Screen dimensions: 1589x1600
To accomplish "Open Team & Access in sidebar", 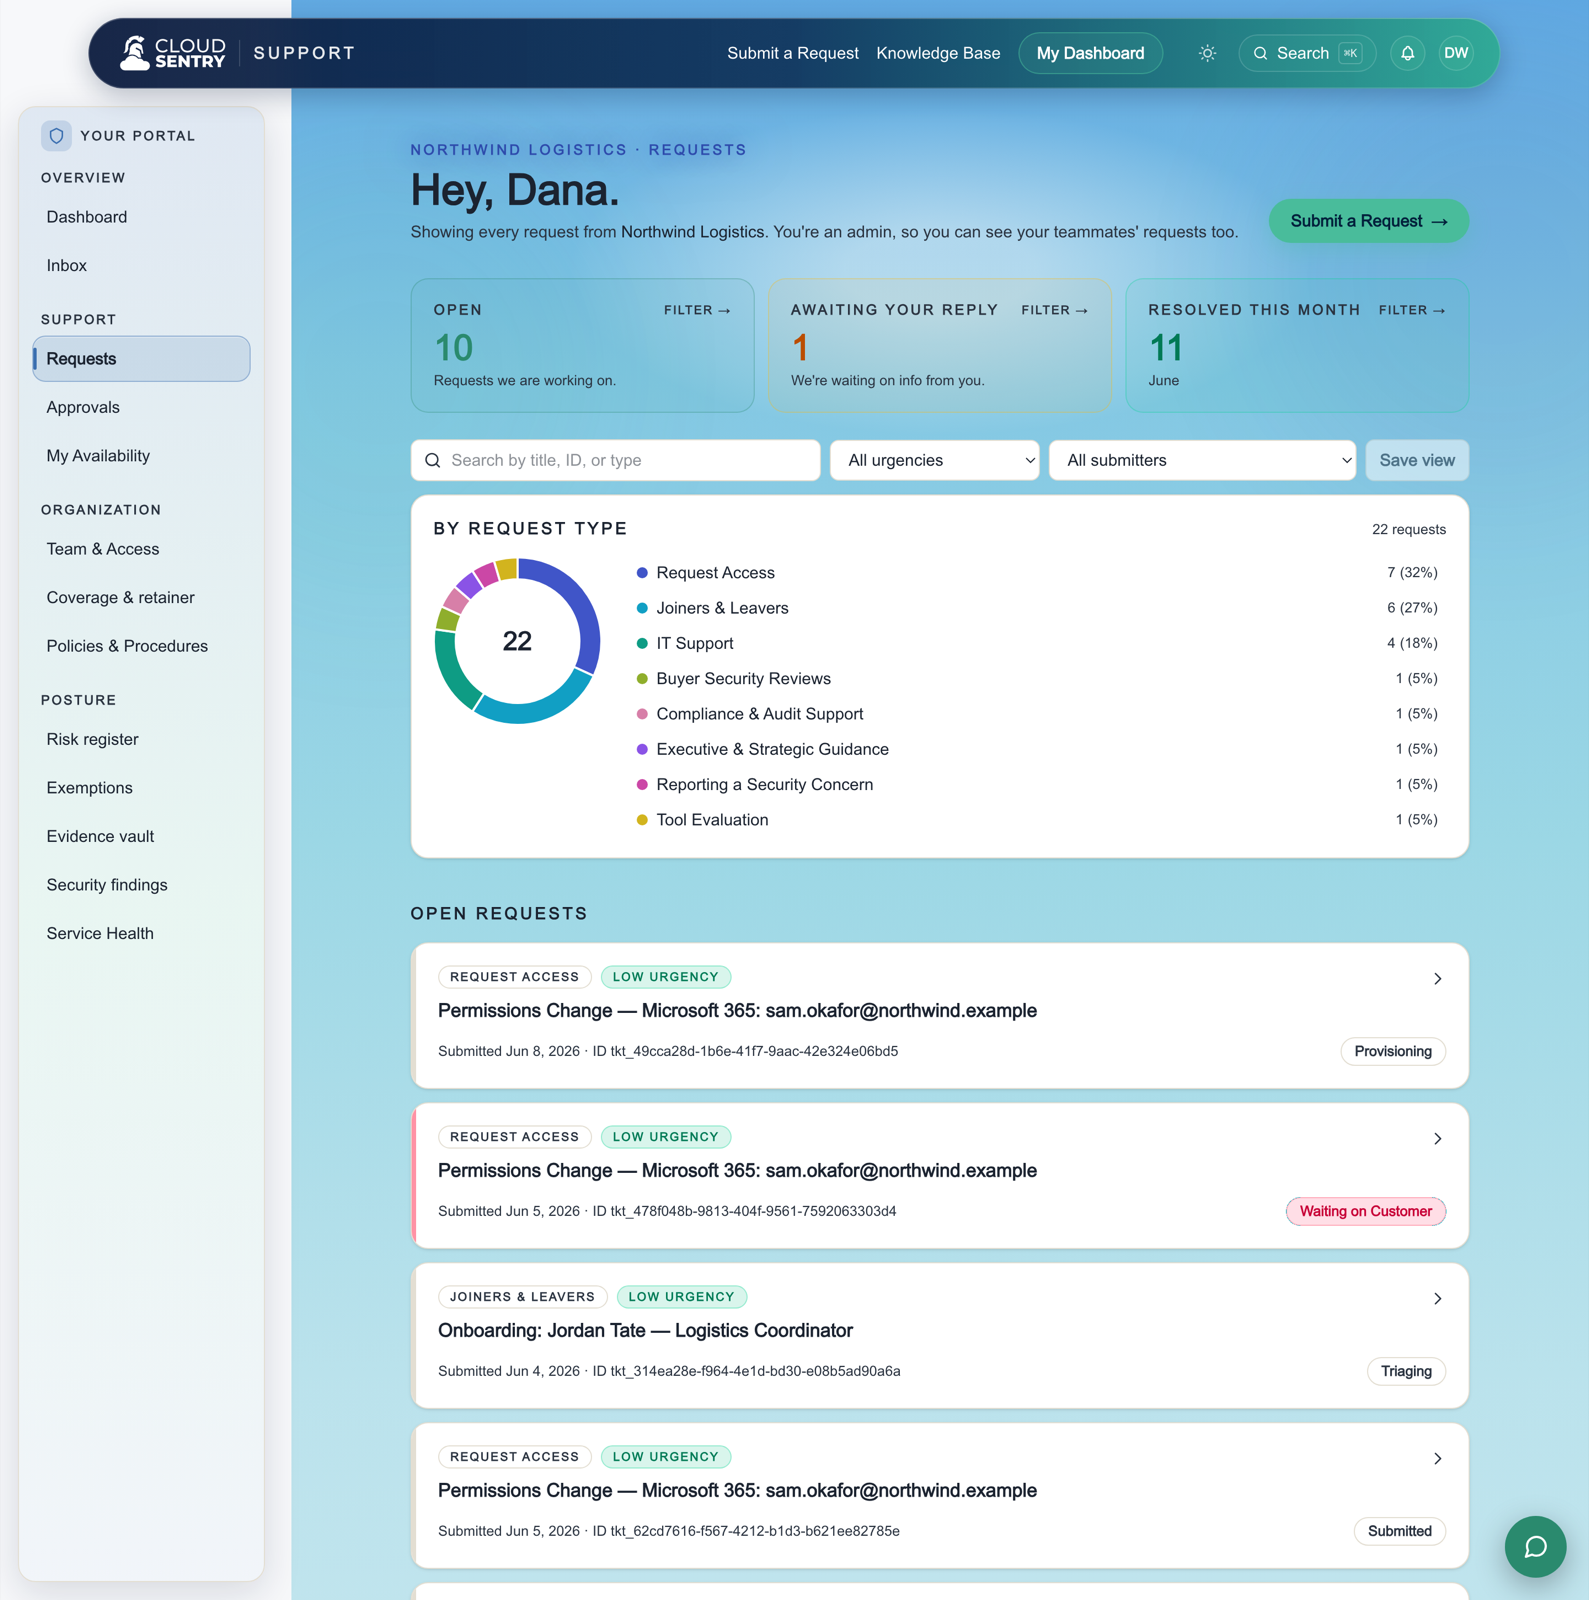I will tap(141, 549).
